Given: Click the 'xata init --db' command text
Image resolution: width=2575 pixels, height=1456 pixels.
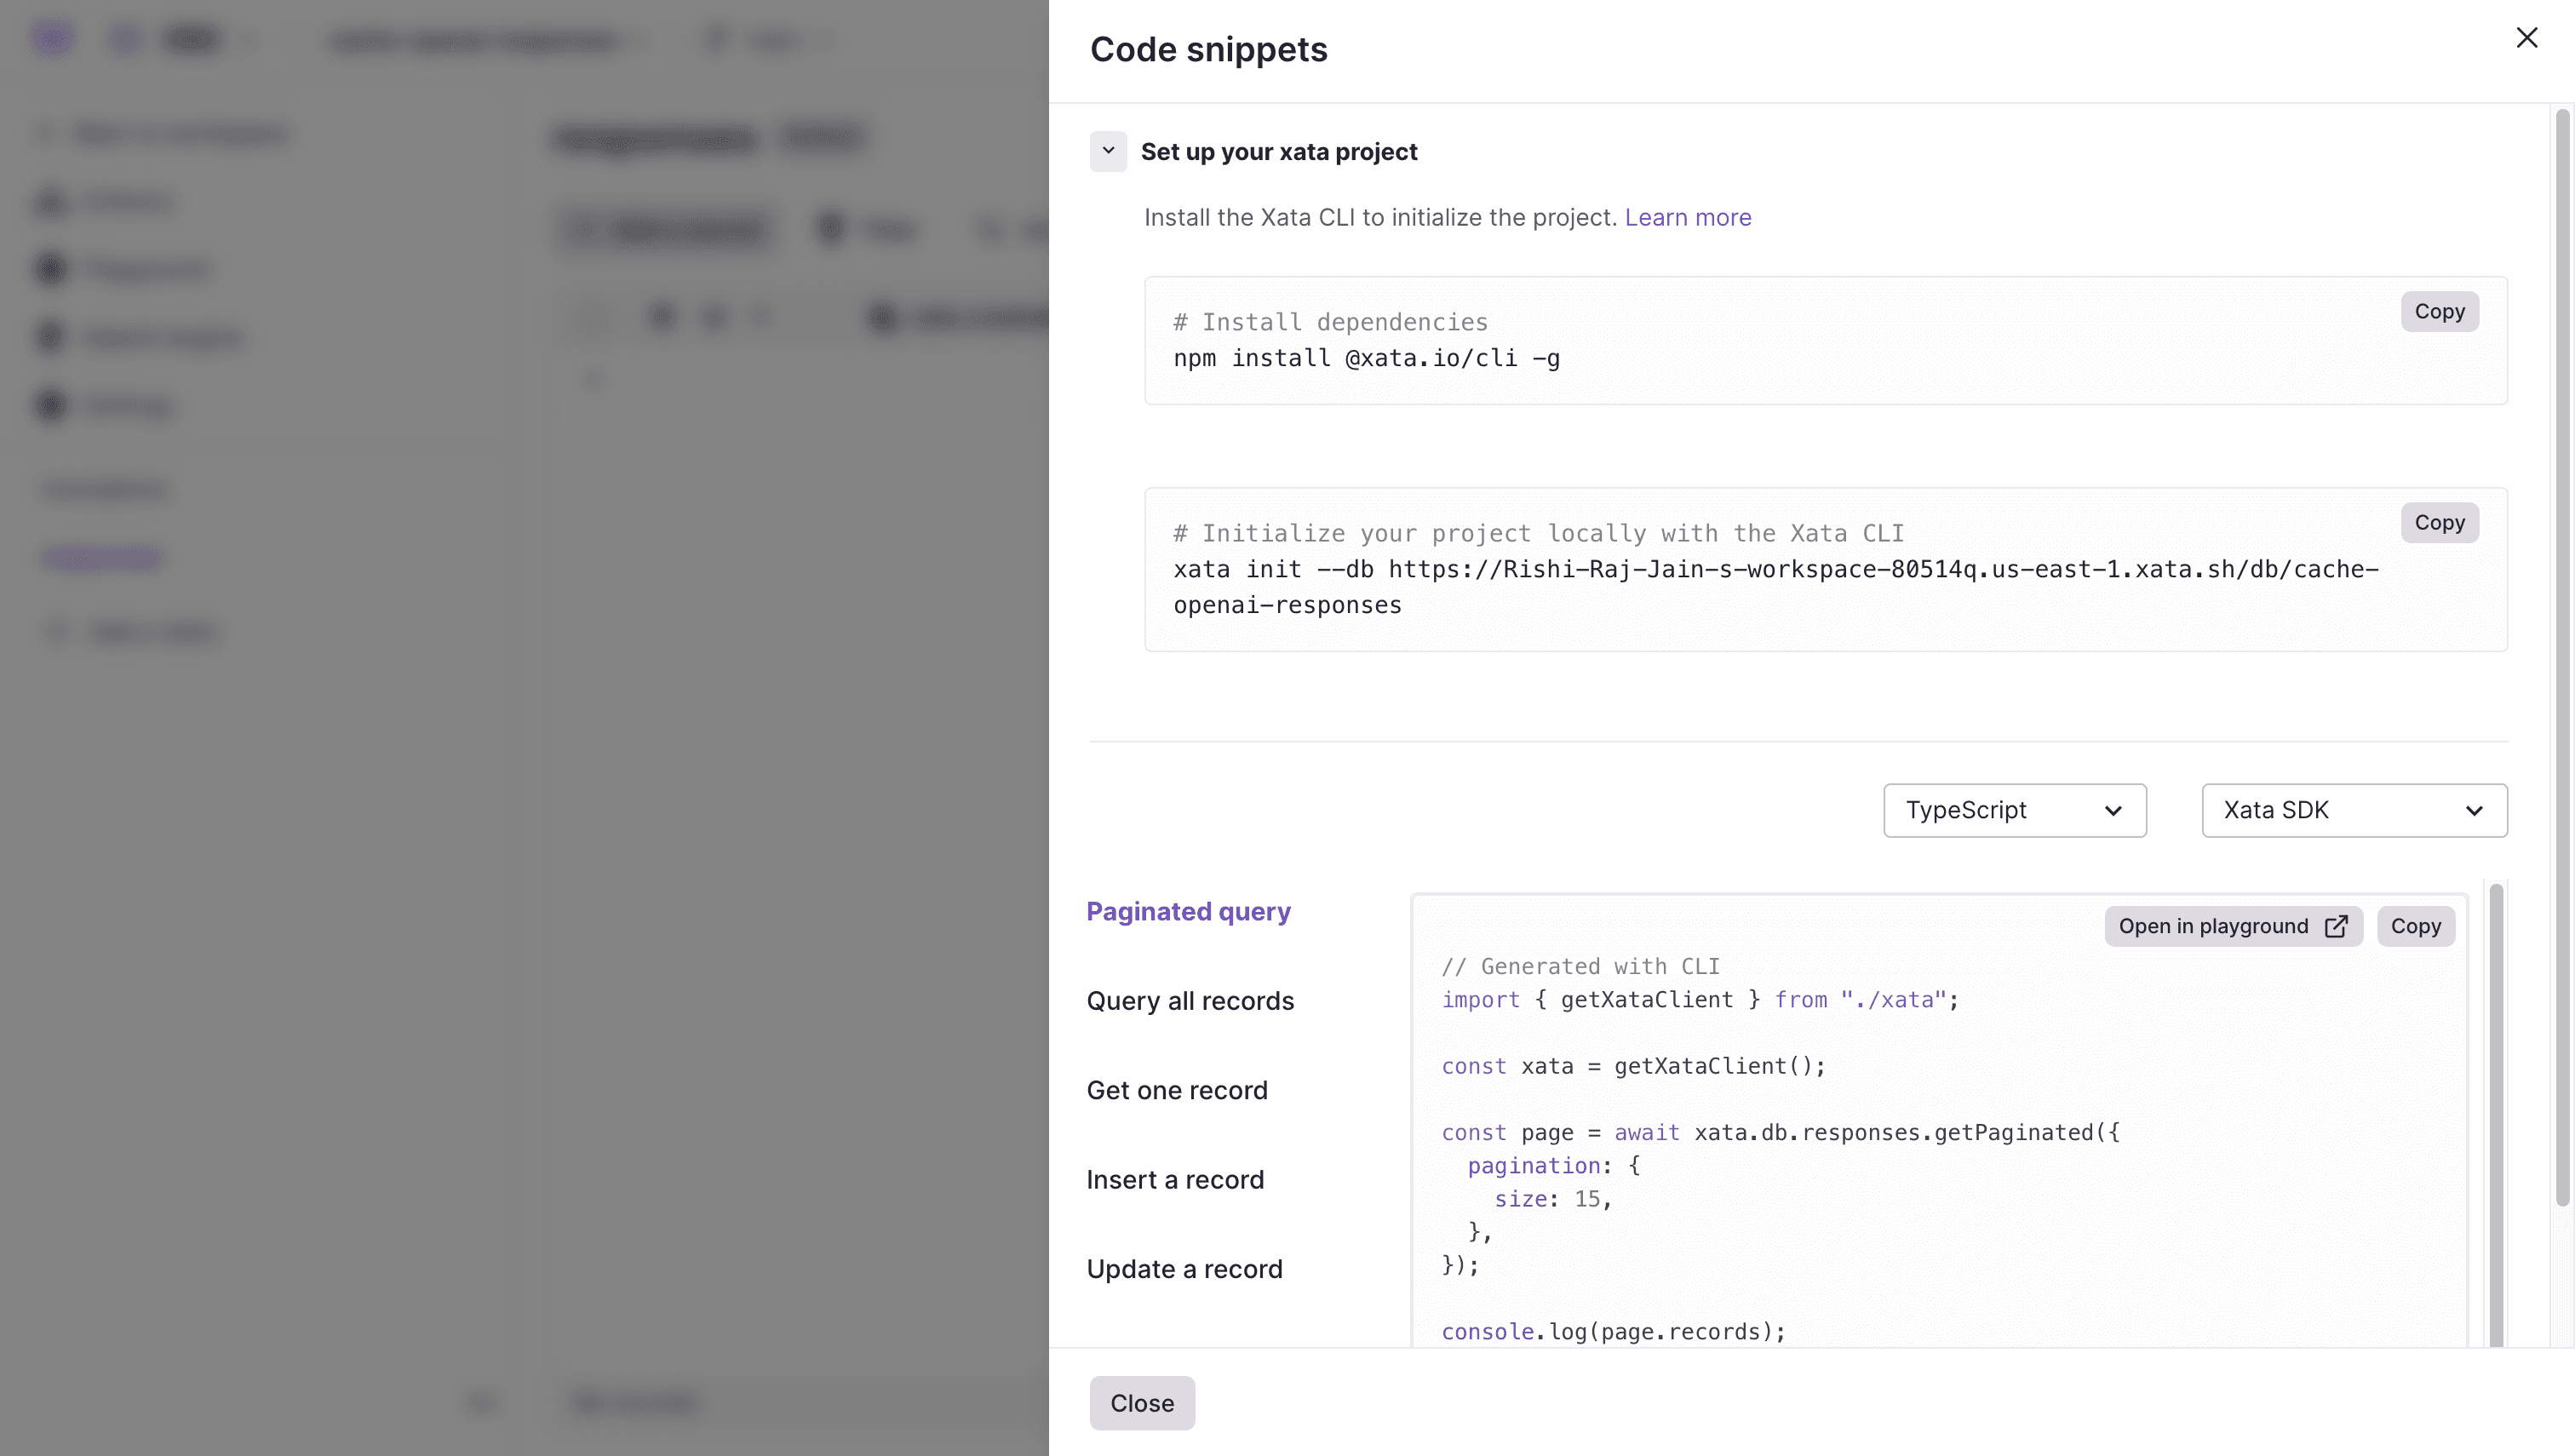Looking at the screenshot, I should (x=1775, y=587).
